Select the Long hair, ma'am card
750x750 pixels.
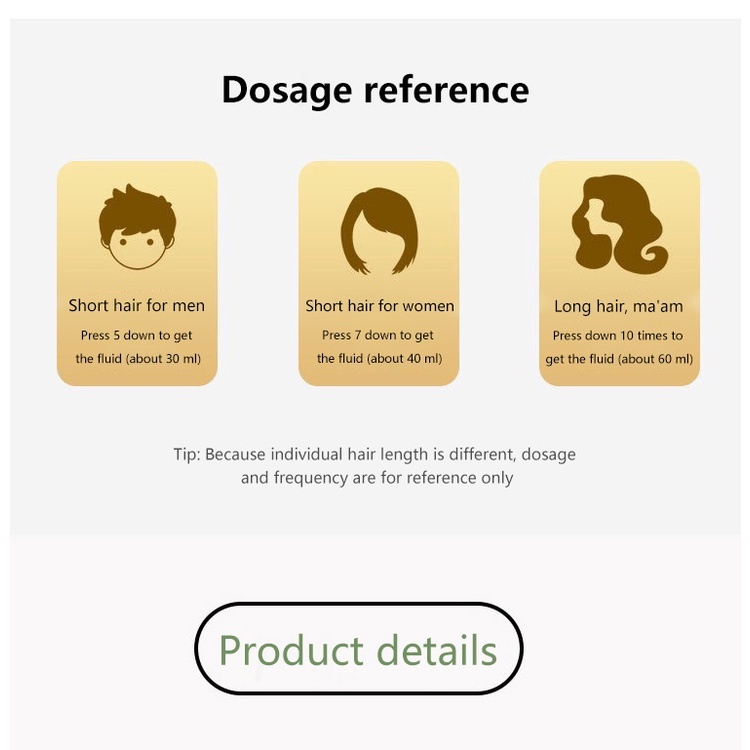(x=619, y=273)
